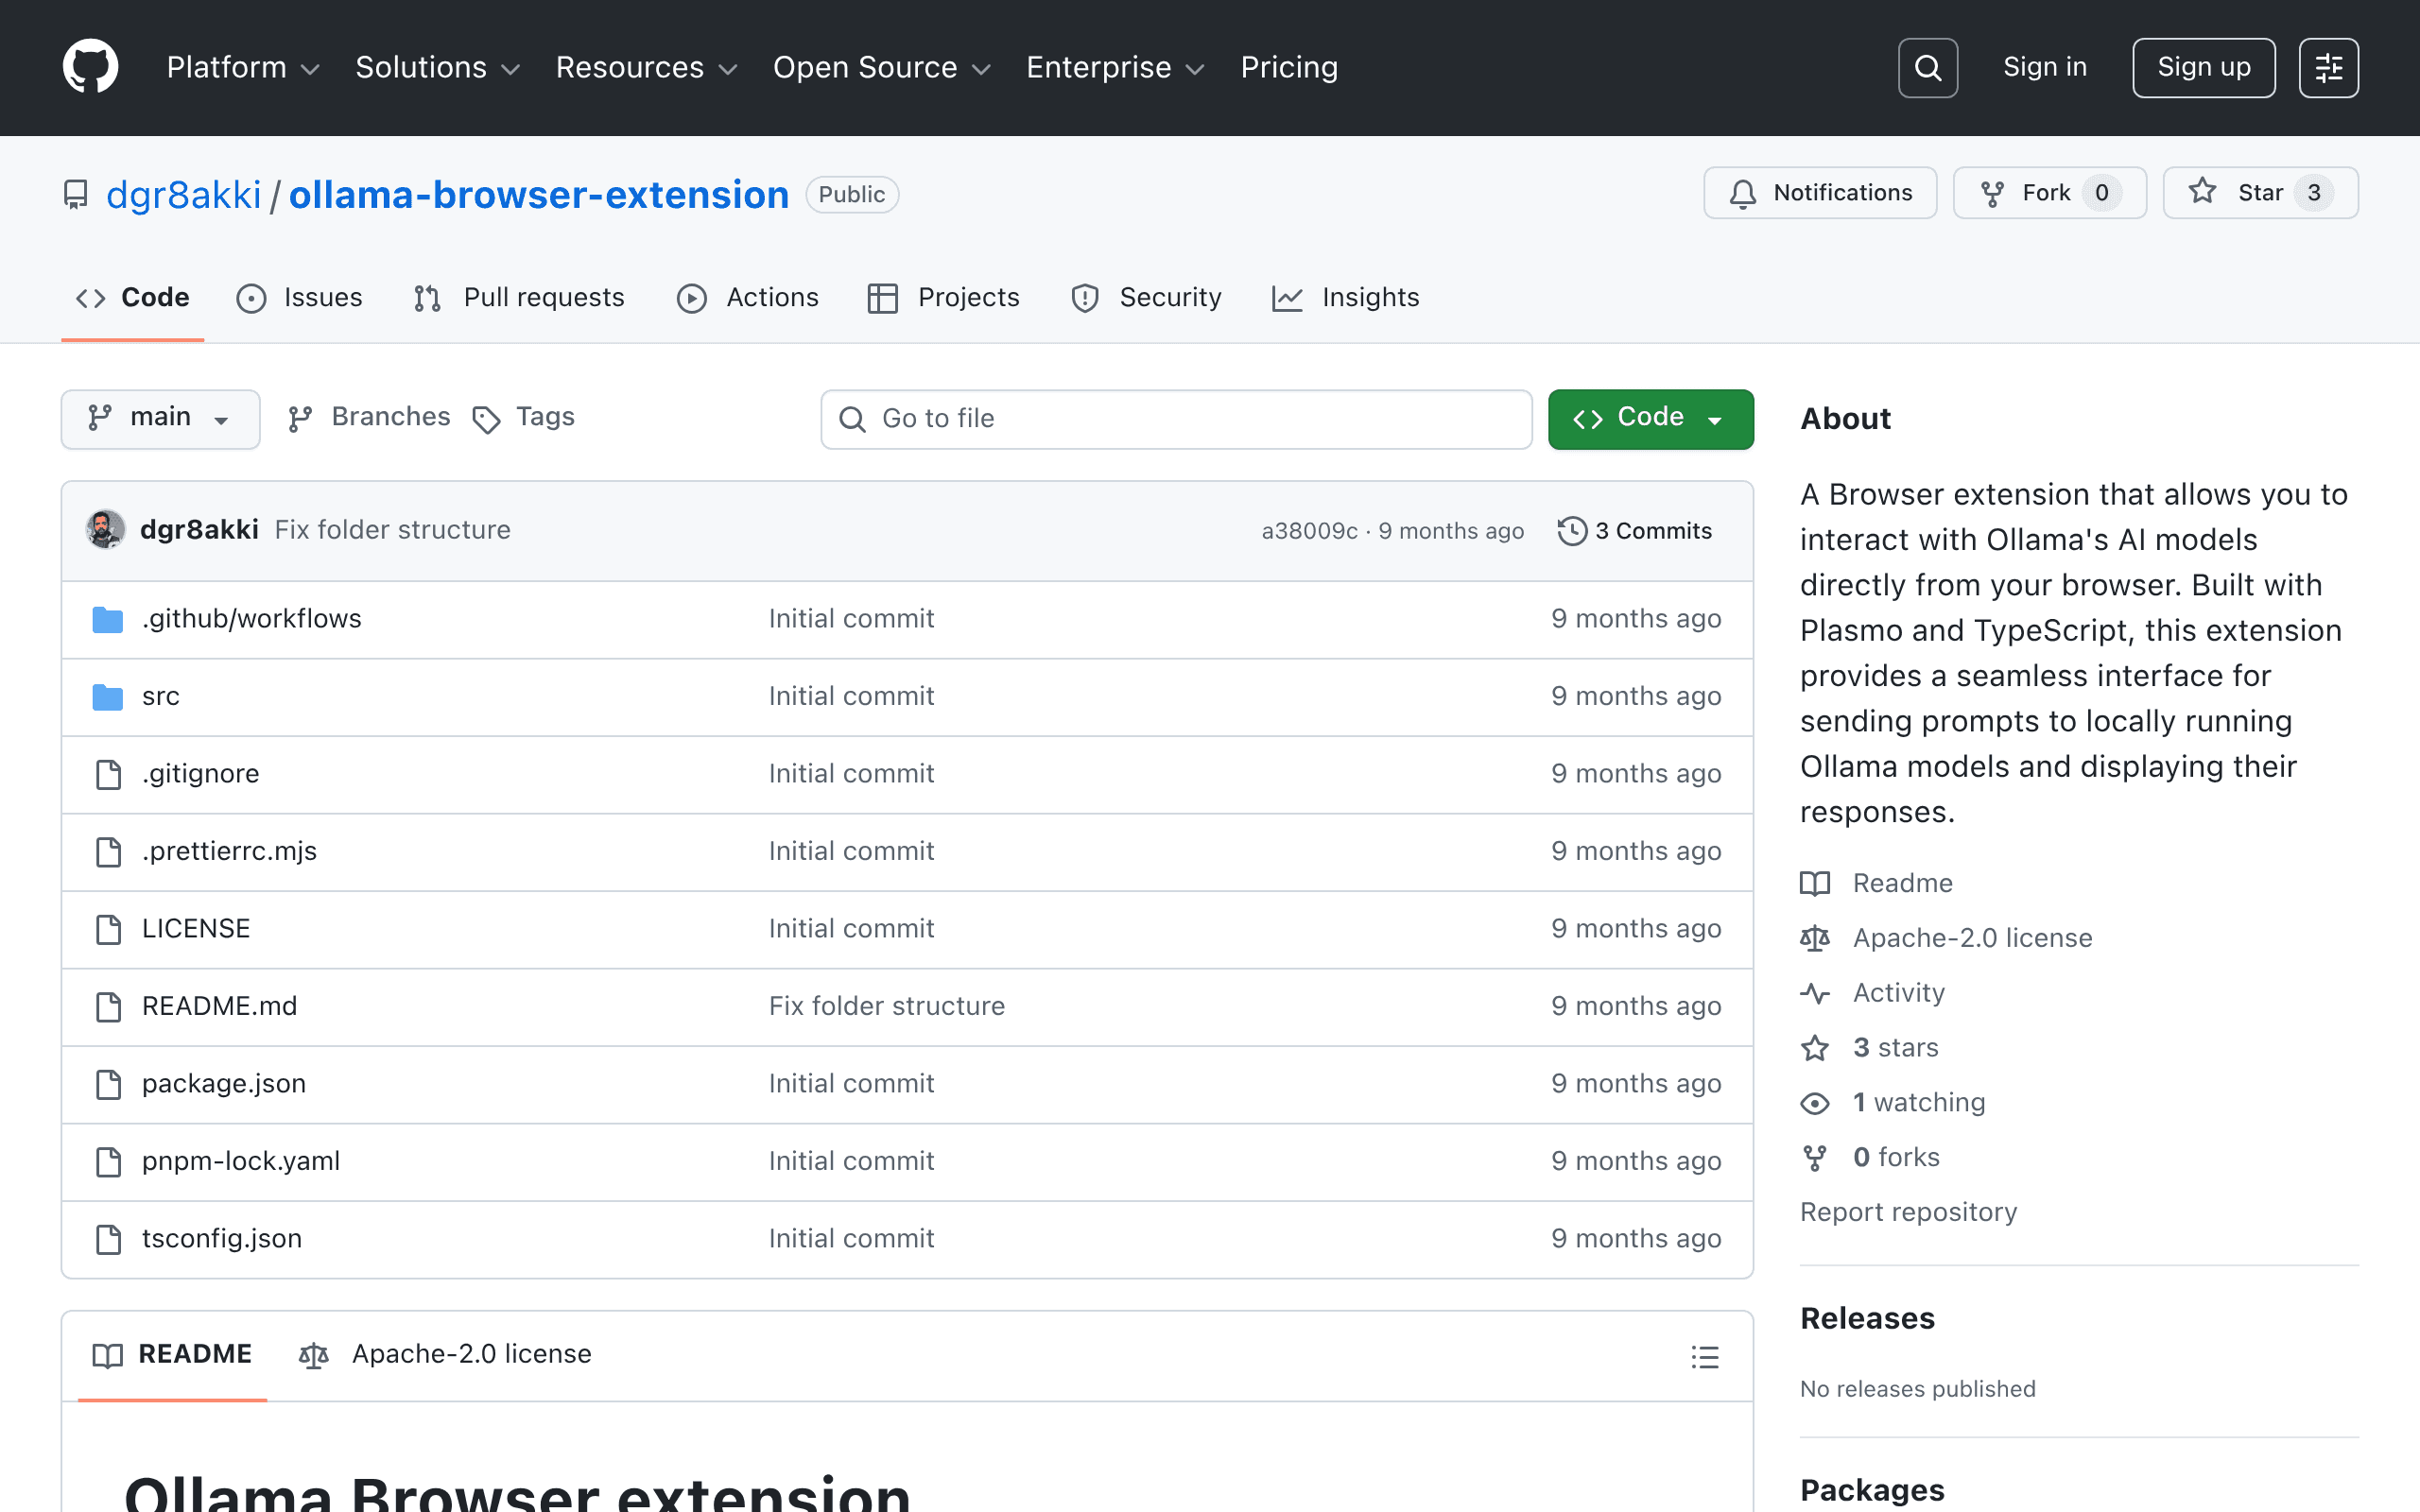Select the Security shield tab icon
2420x1512 pixels.
tap(1084, 298)
